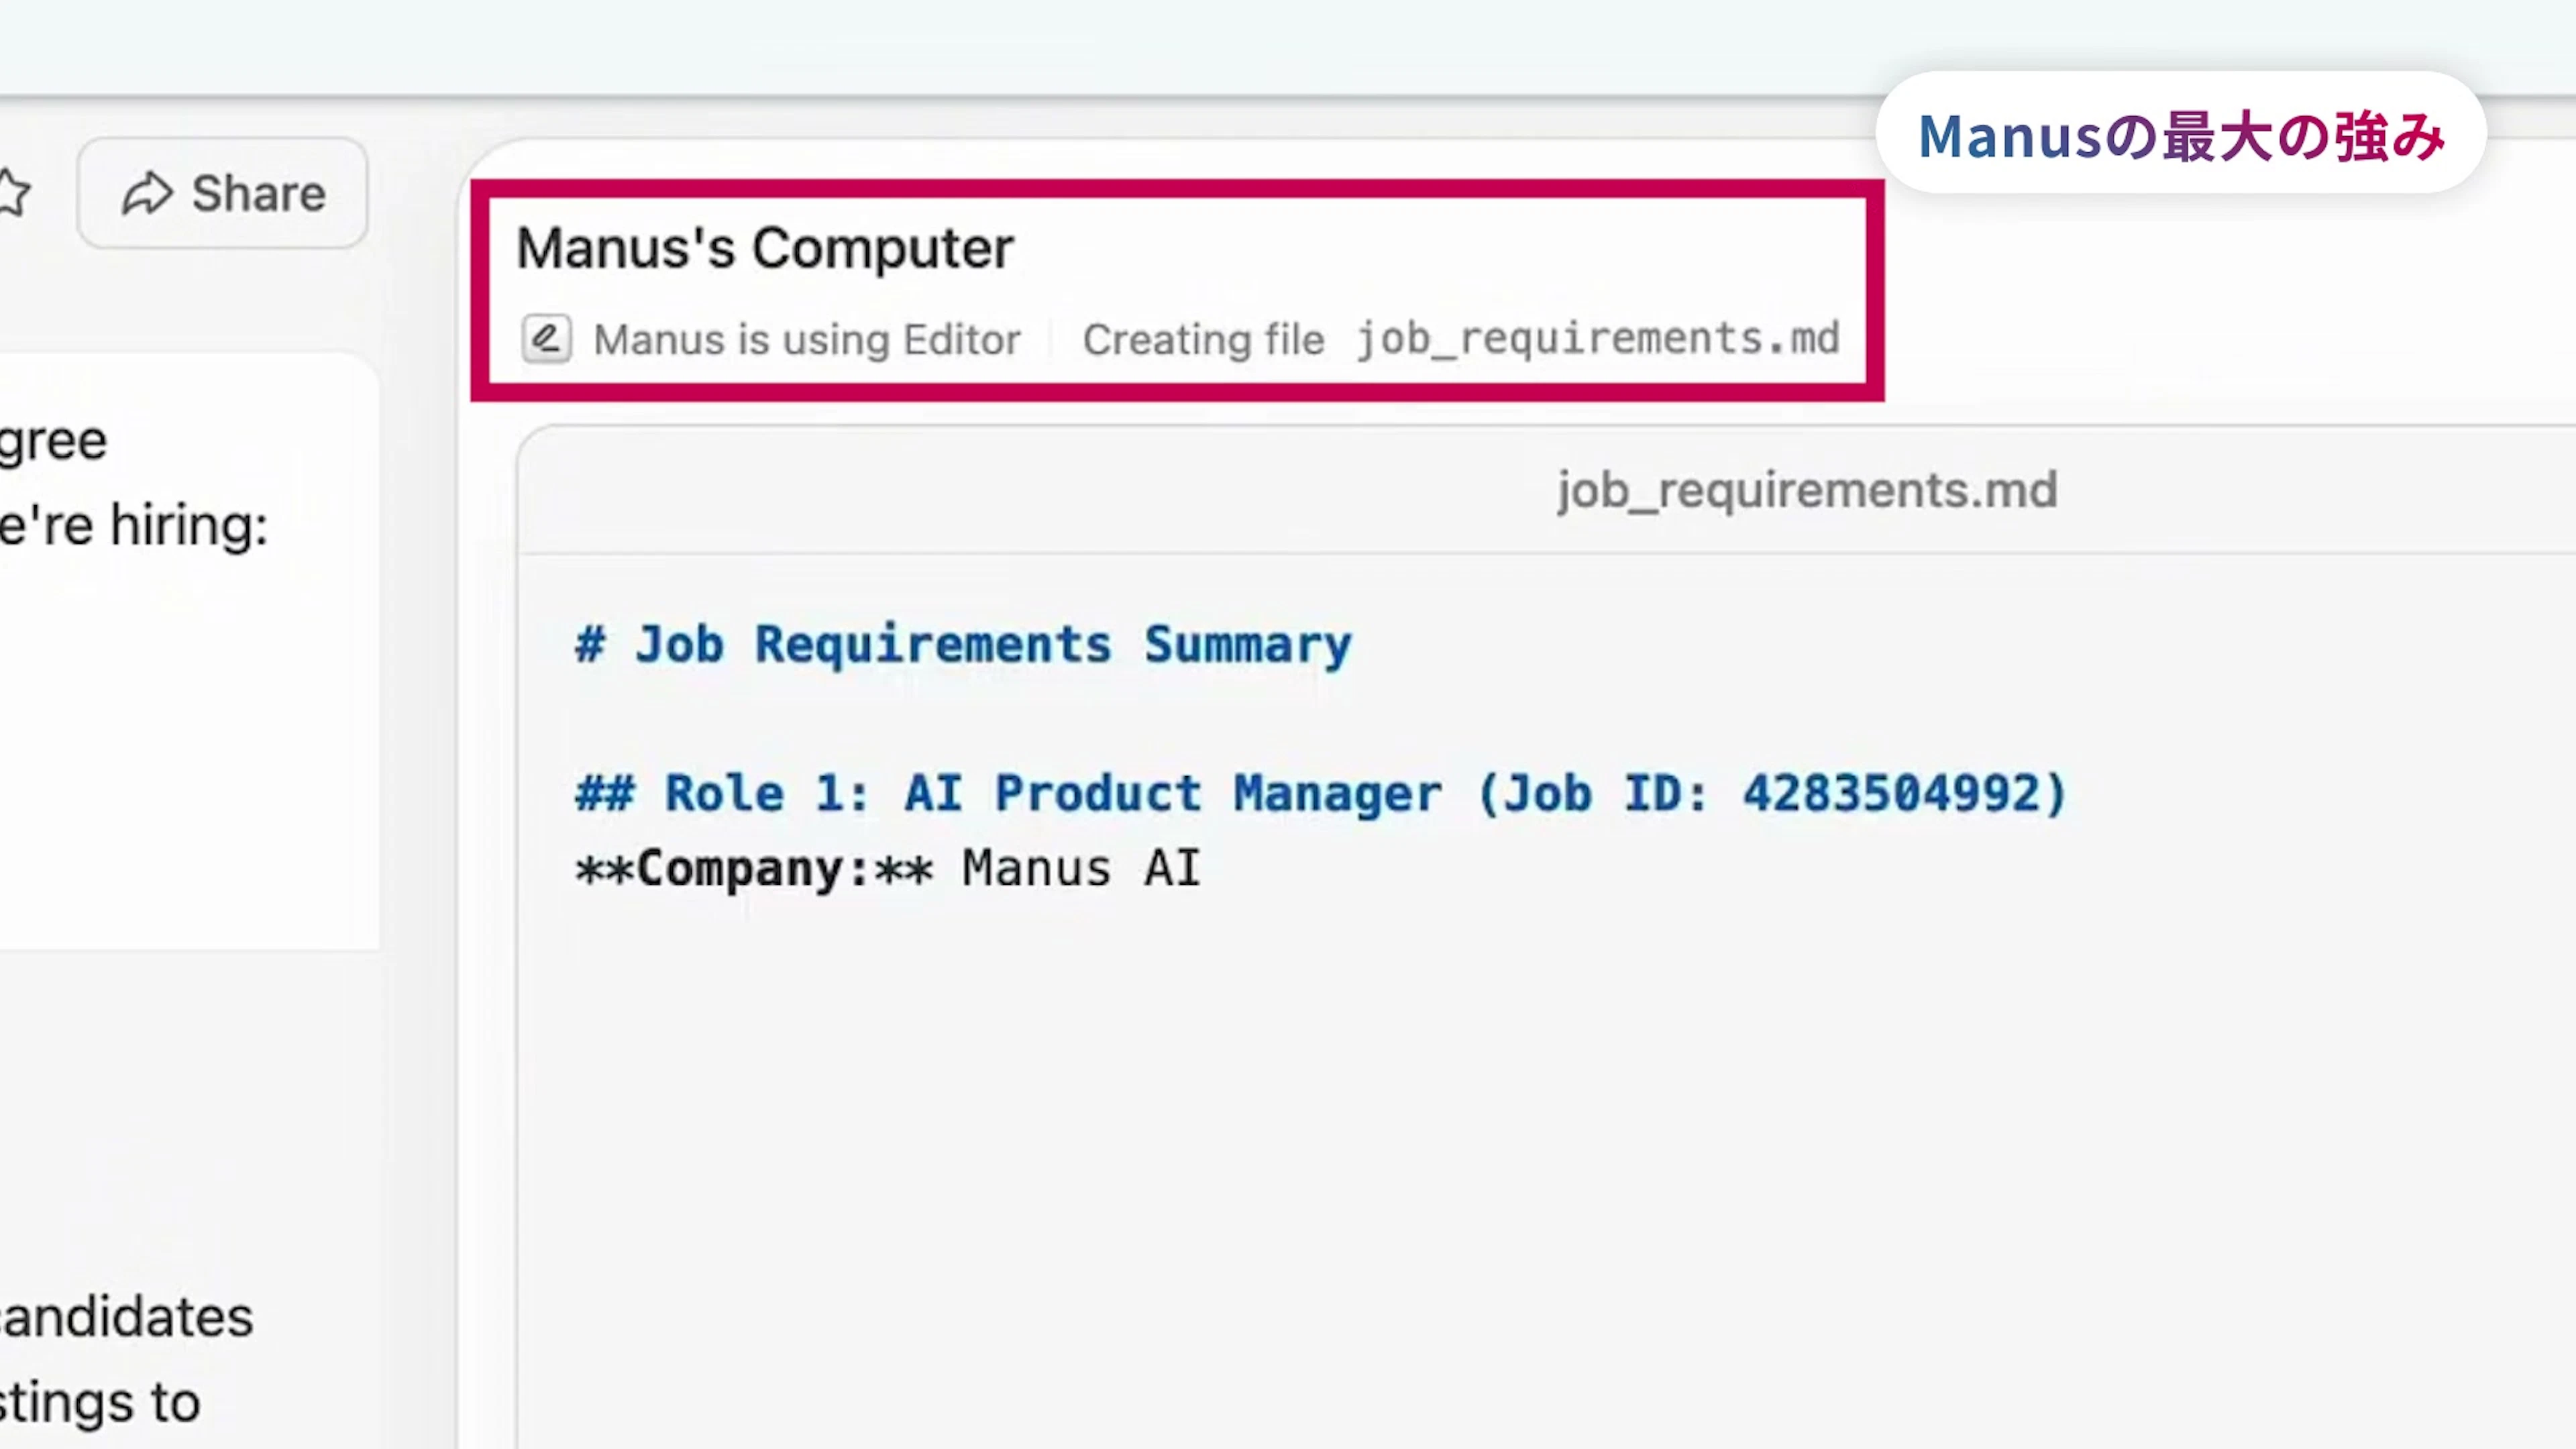Click the 'andidates' text in chat
Viewport: 2576px width, 1449px height.
pyautogui.click(x=126, y=1316)
